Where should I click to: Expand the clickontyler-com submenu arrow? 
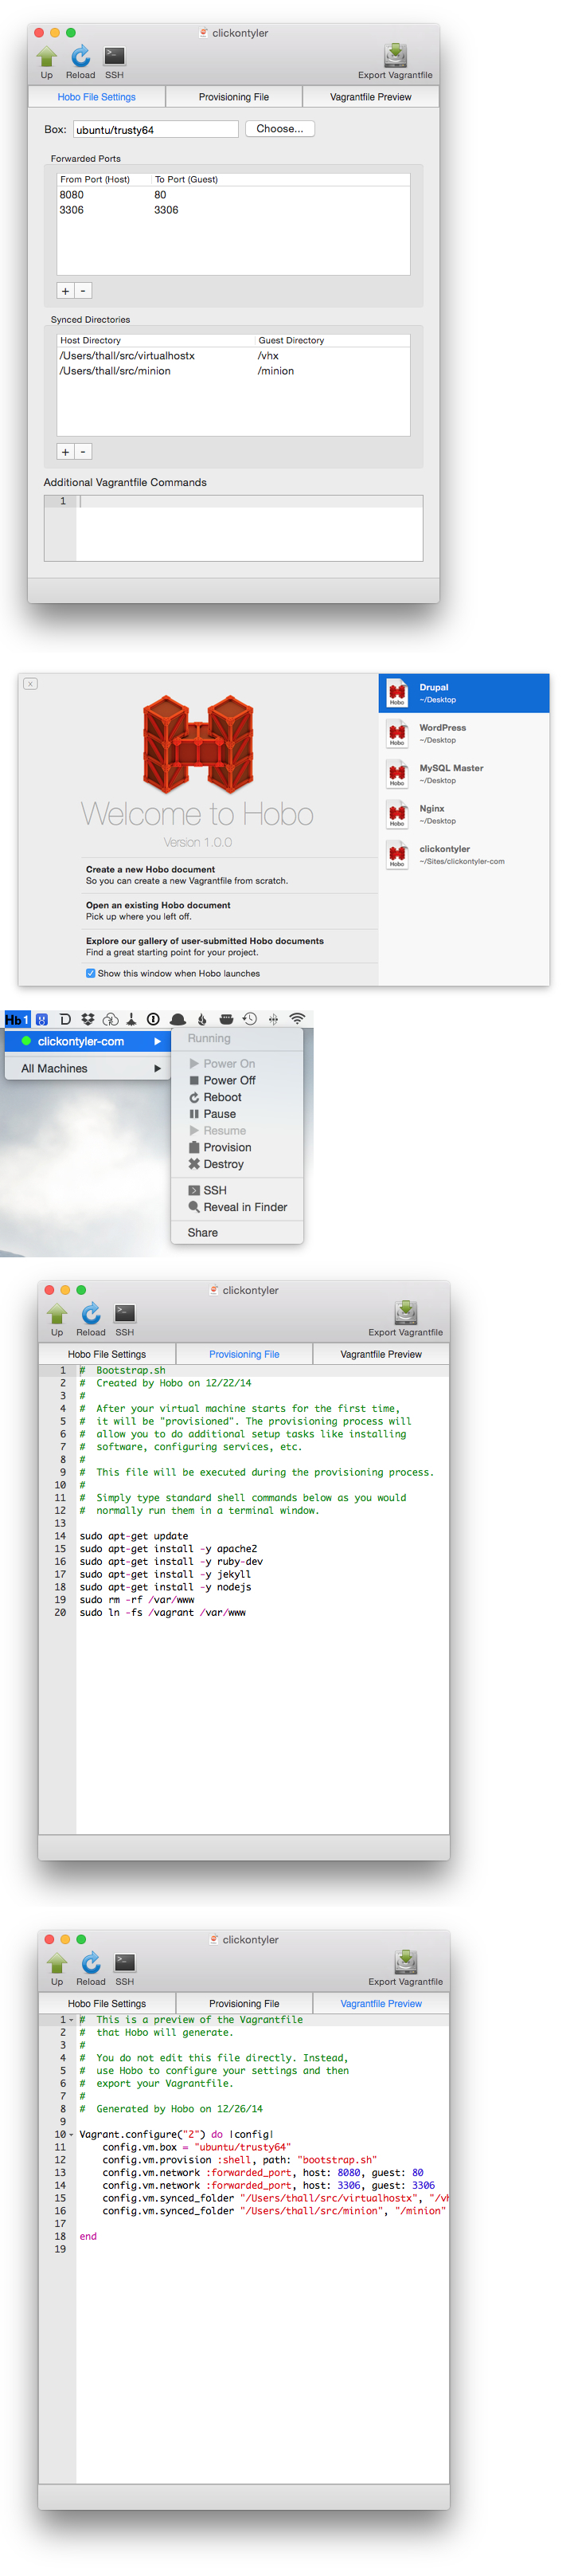157,1041
